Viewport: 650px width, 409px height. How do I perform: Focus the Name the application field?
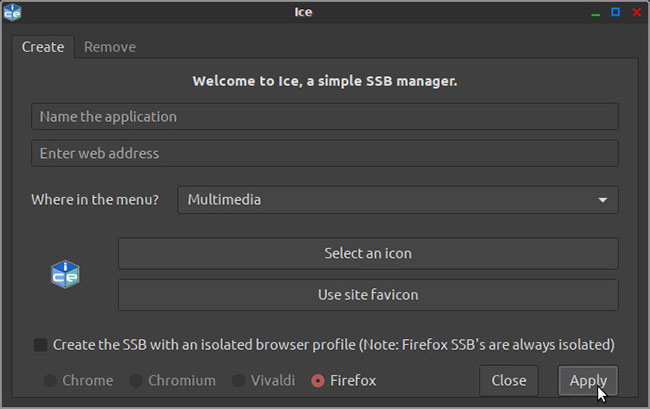324,117
